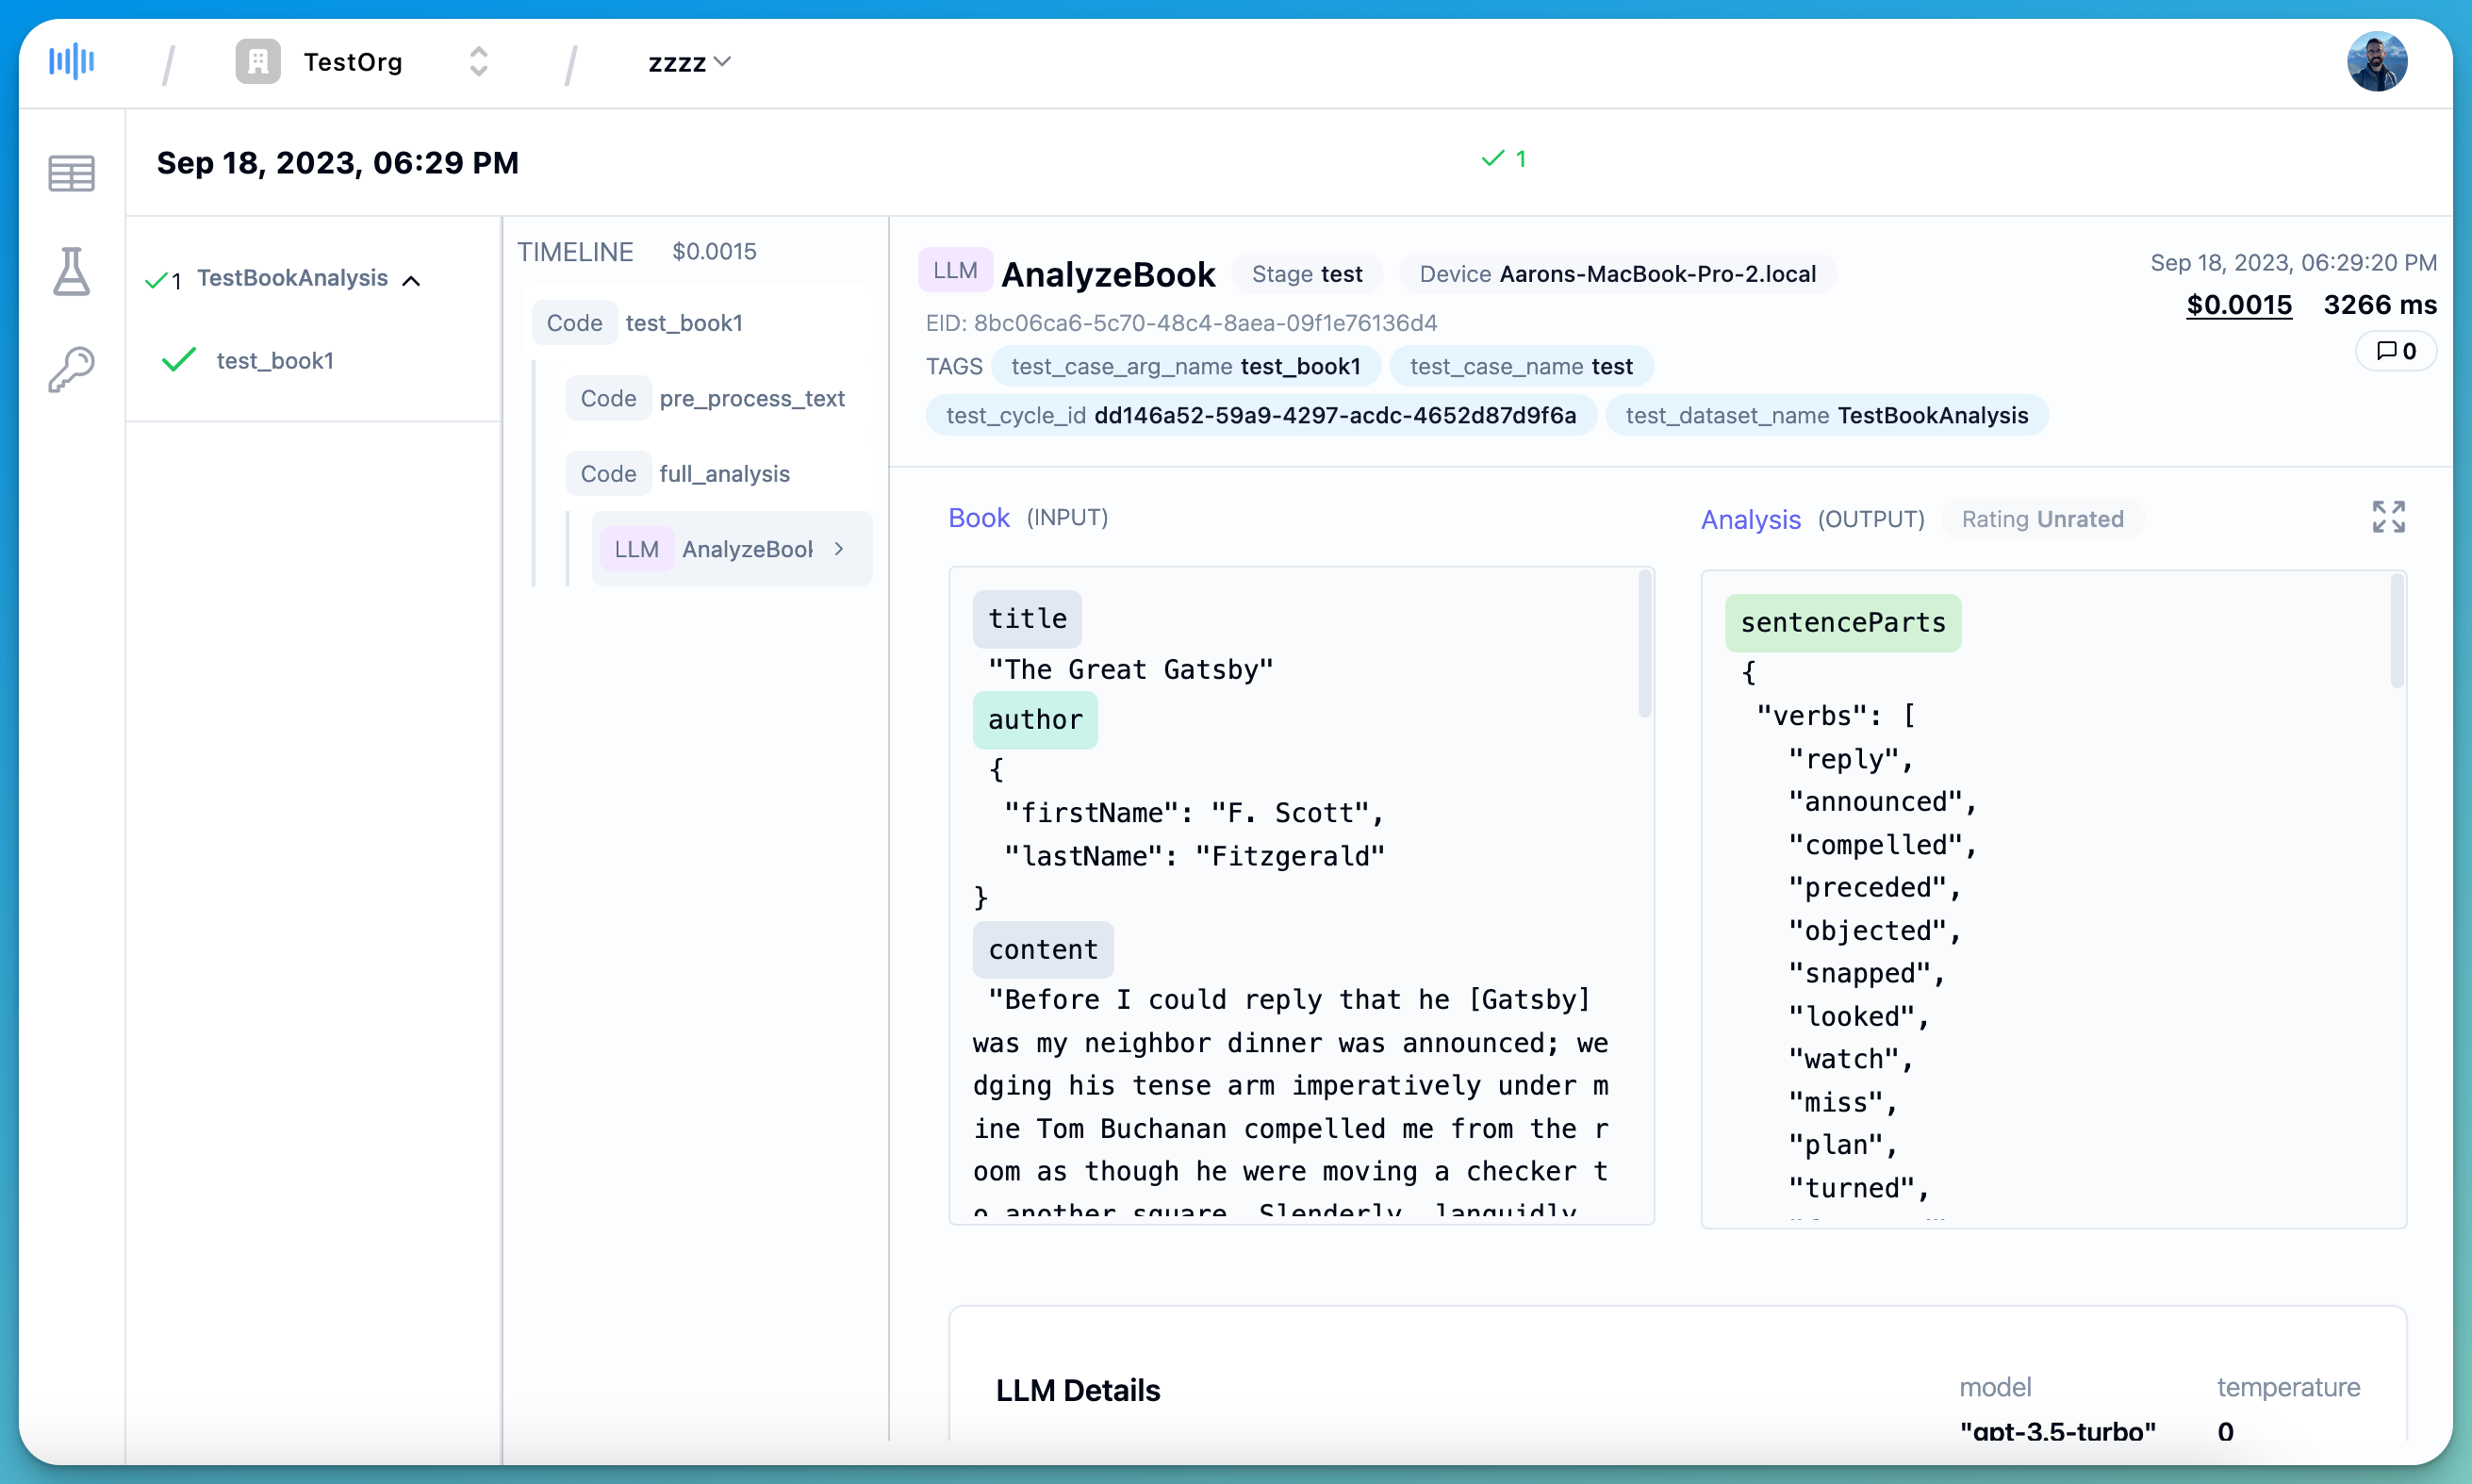
Task: Click the user avatar photo
Action: pos(2376,62)
